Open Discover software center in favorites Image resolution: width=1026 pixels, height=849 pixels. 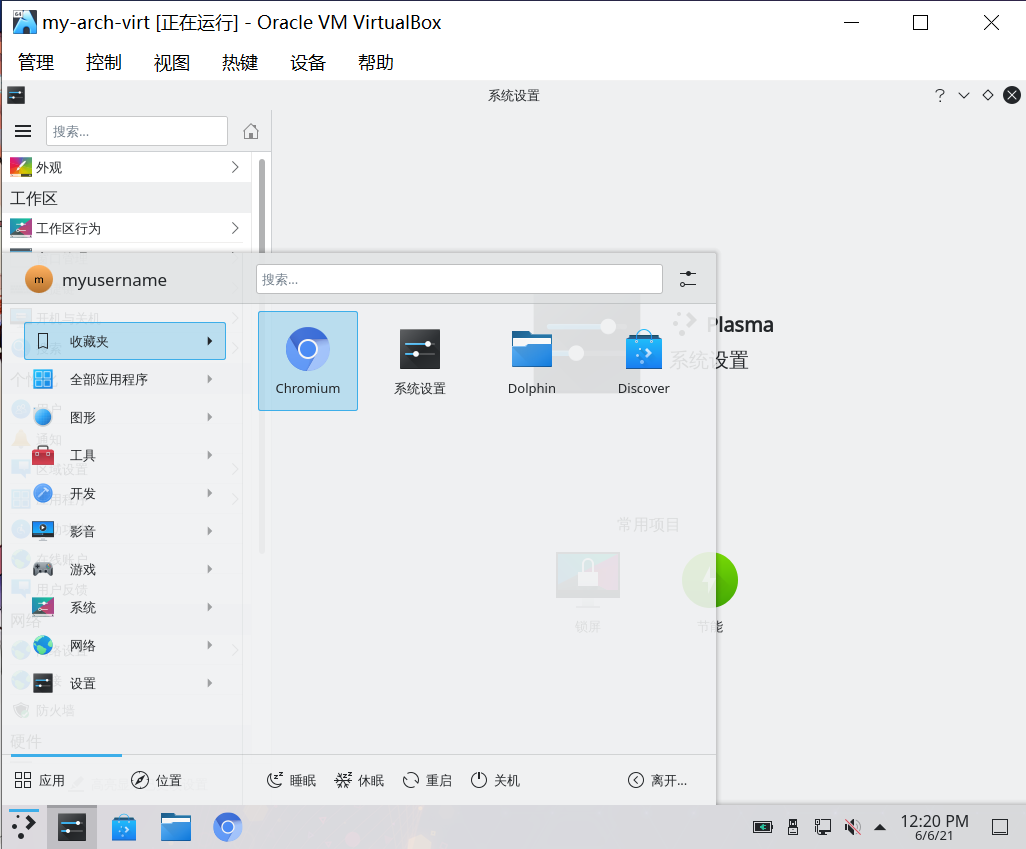(643, 360)
